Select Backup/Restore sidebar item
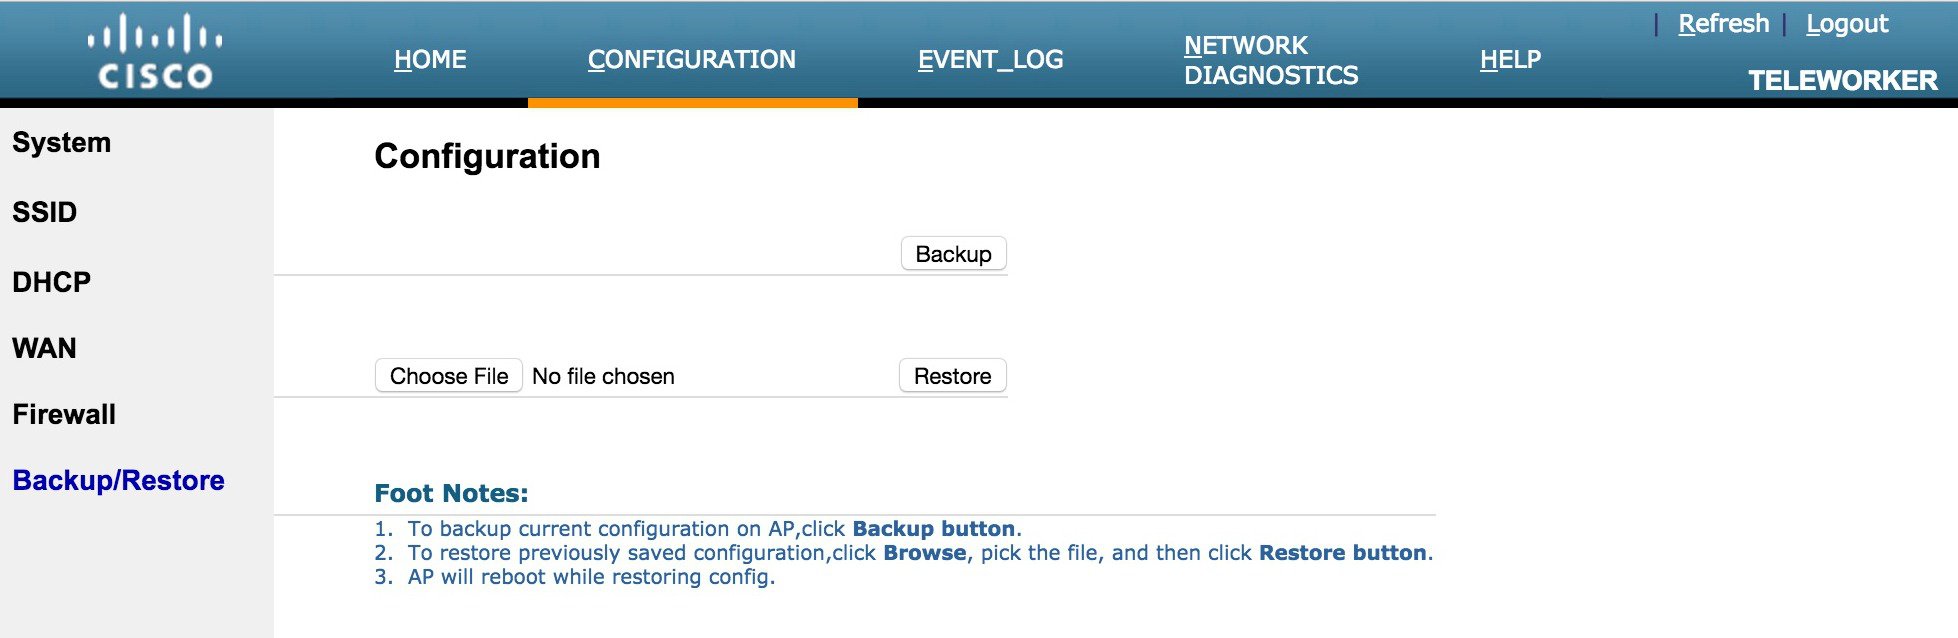The height and width of the screenshot is (638, 1958). coord(118,480)
